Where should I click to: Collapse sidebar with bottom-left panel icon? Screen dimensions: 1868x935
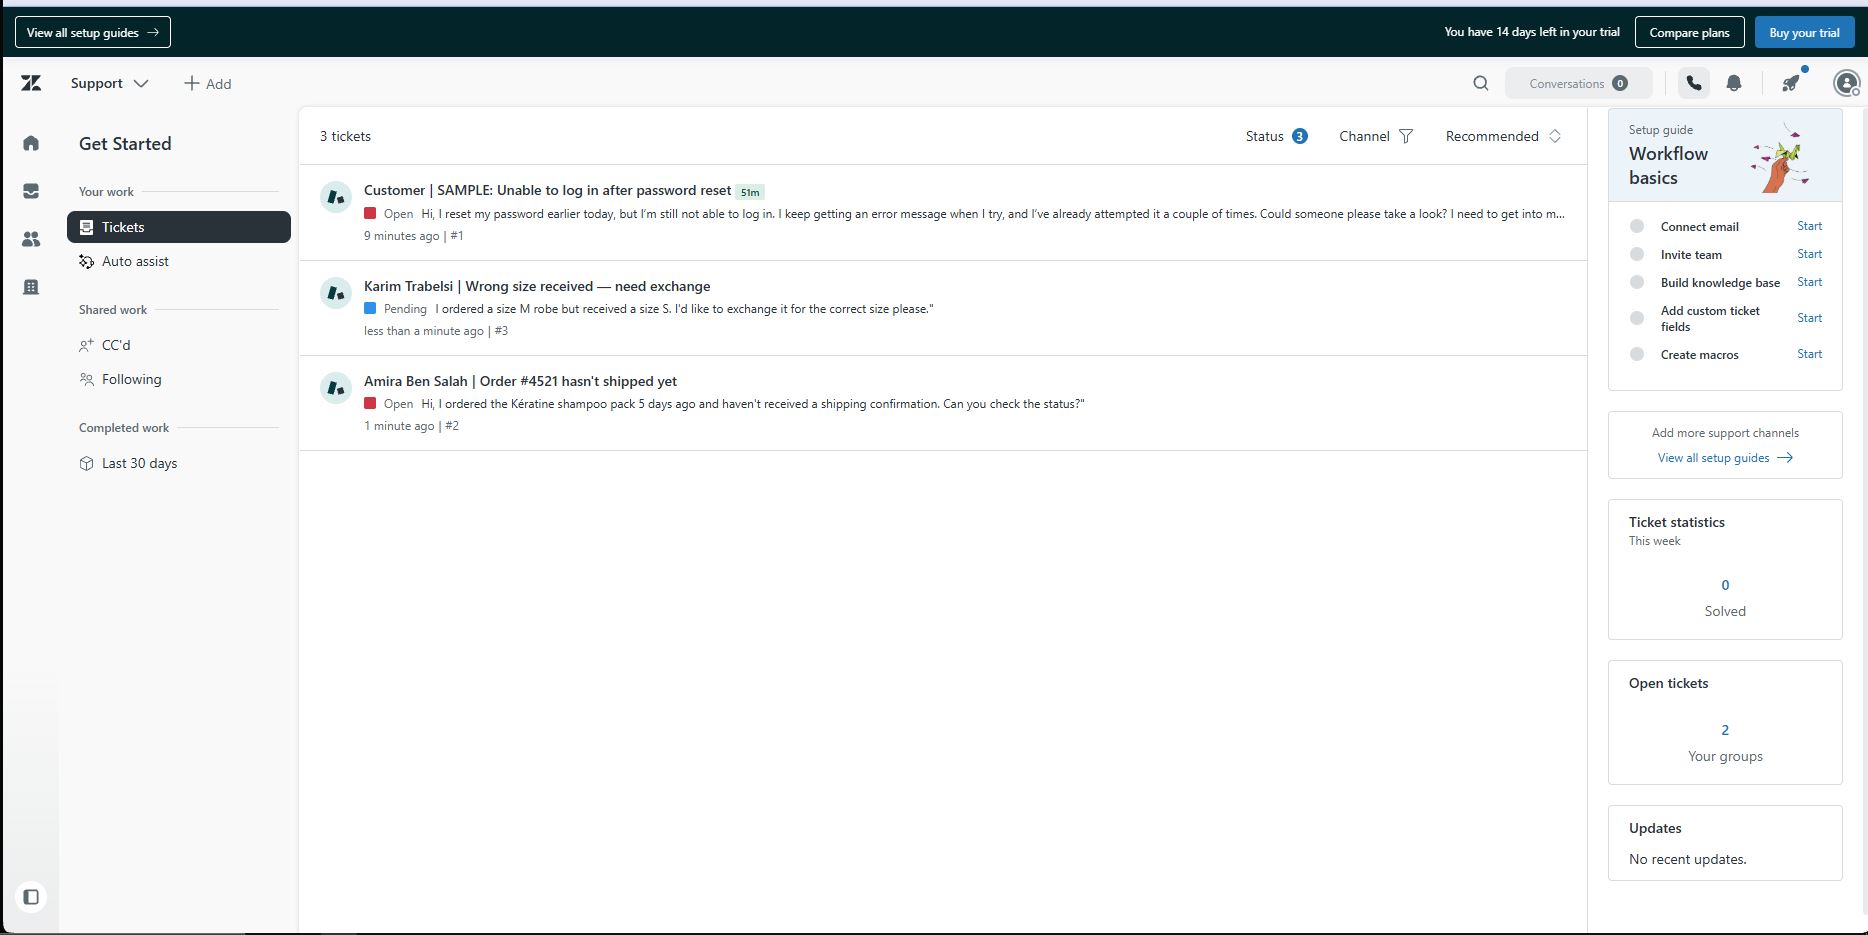pyautogui.click(x=31, y=897)
